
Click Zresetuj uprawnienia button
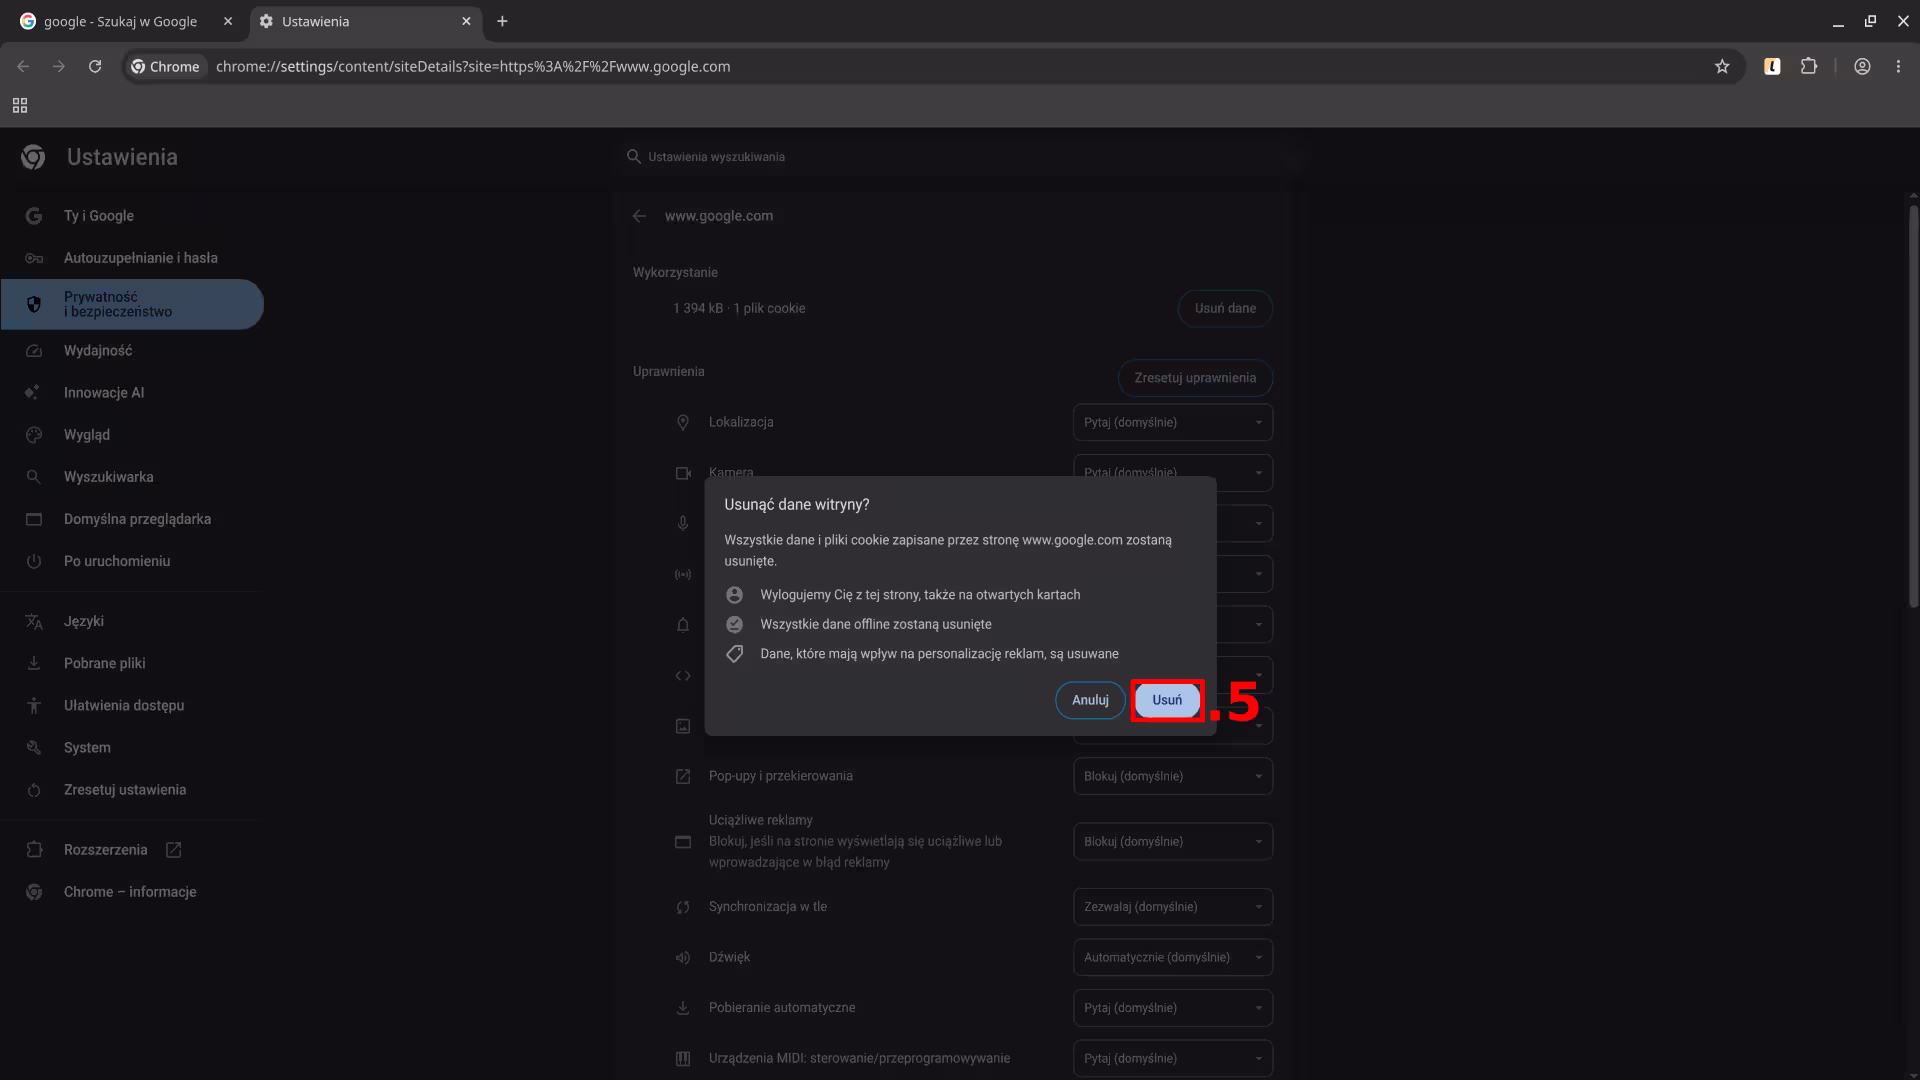pyautogui.click(x=1195, y=378)
